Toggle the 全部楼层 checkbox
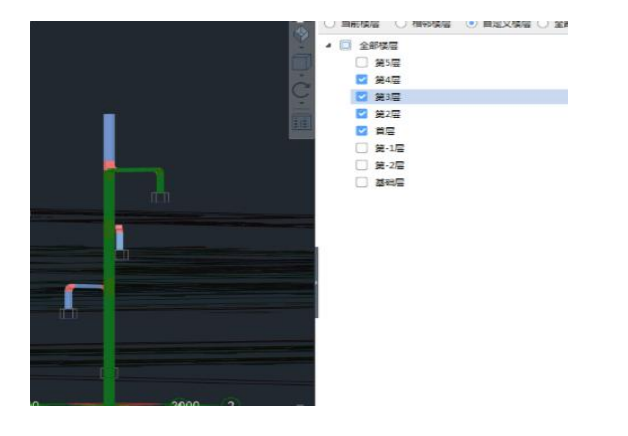628x436 pixels. [x=345, y=45]
